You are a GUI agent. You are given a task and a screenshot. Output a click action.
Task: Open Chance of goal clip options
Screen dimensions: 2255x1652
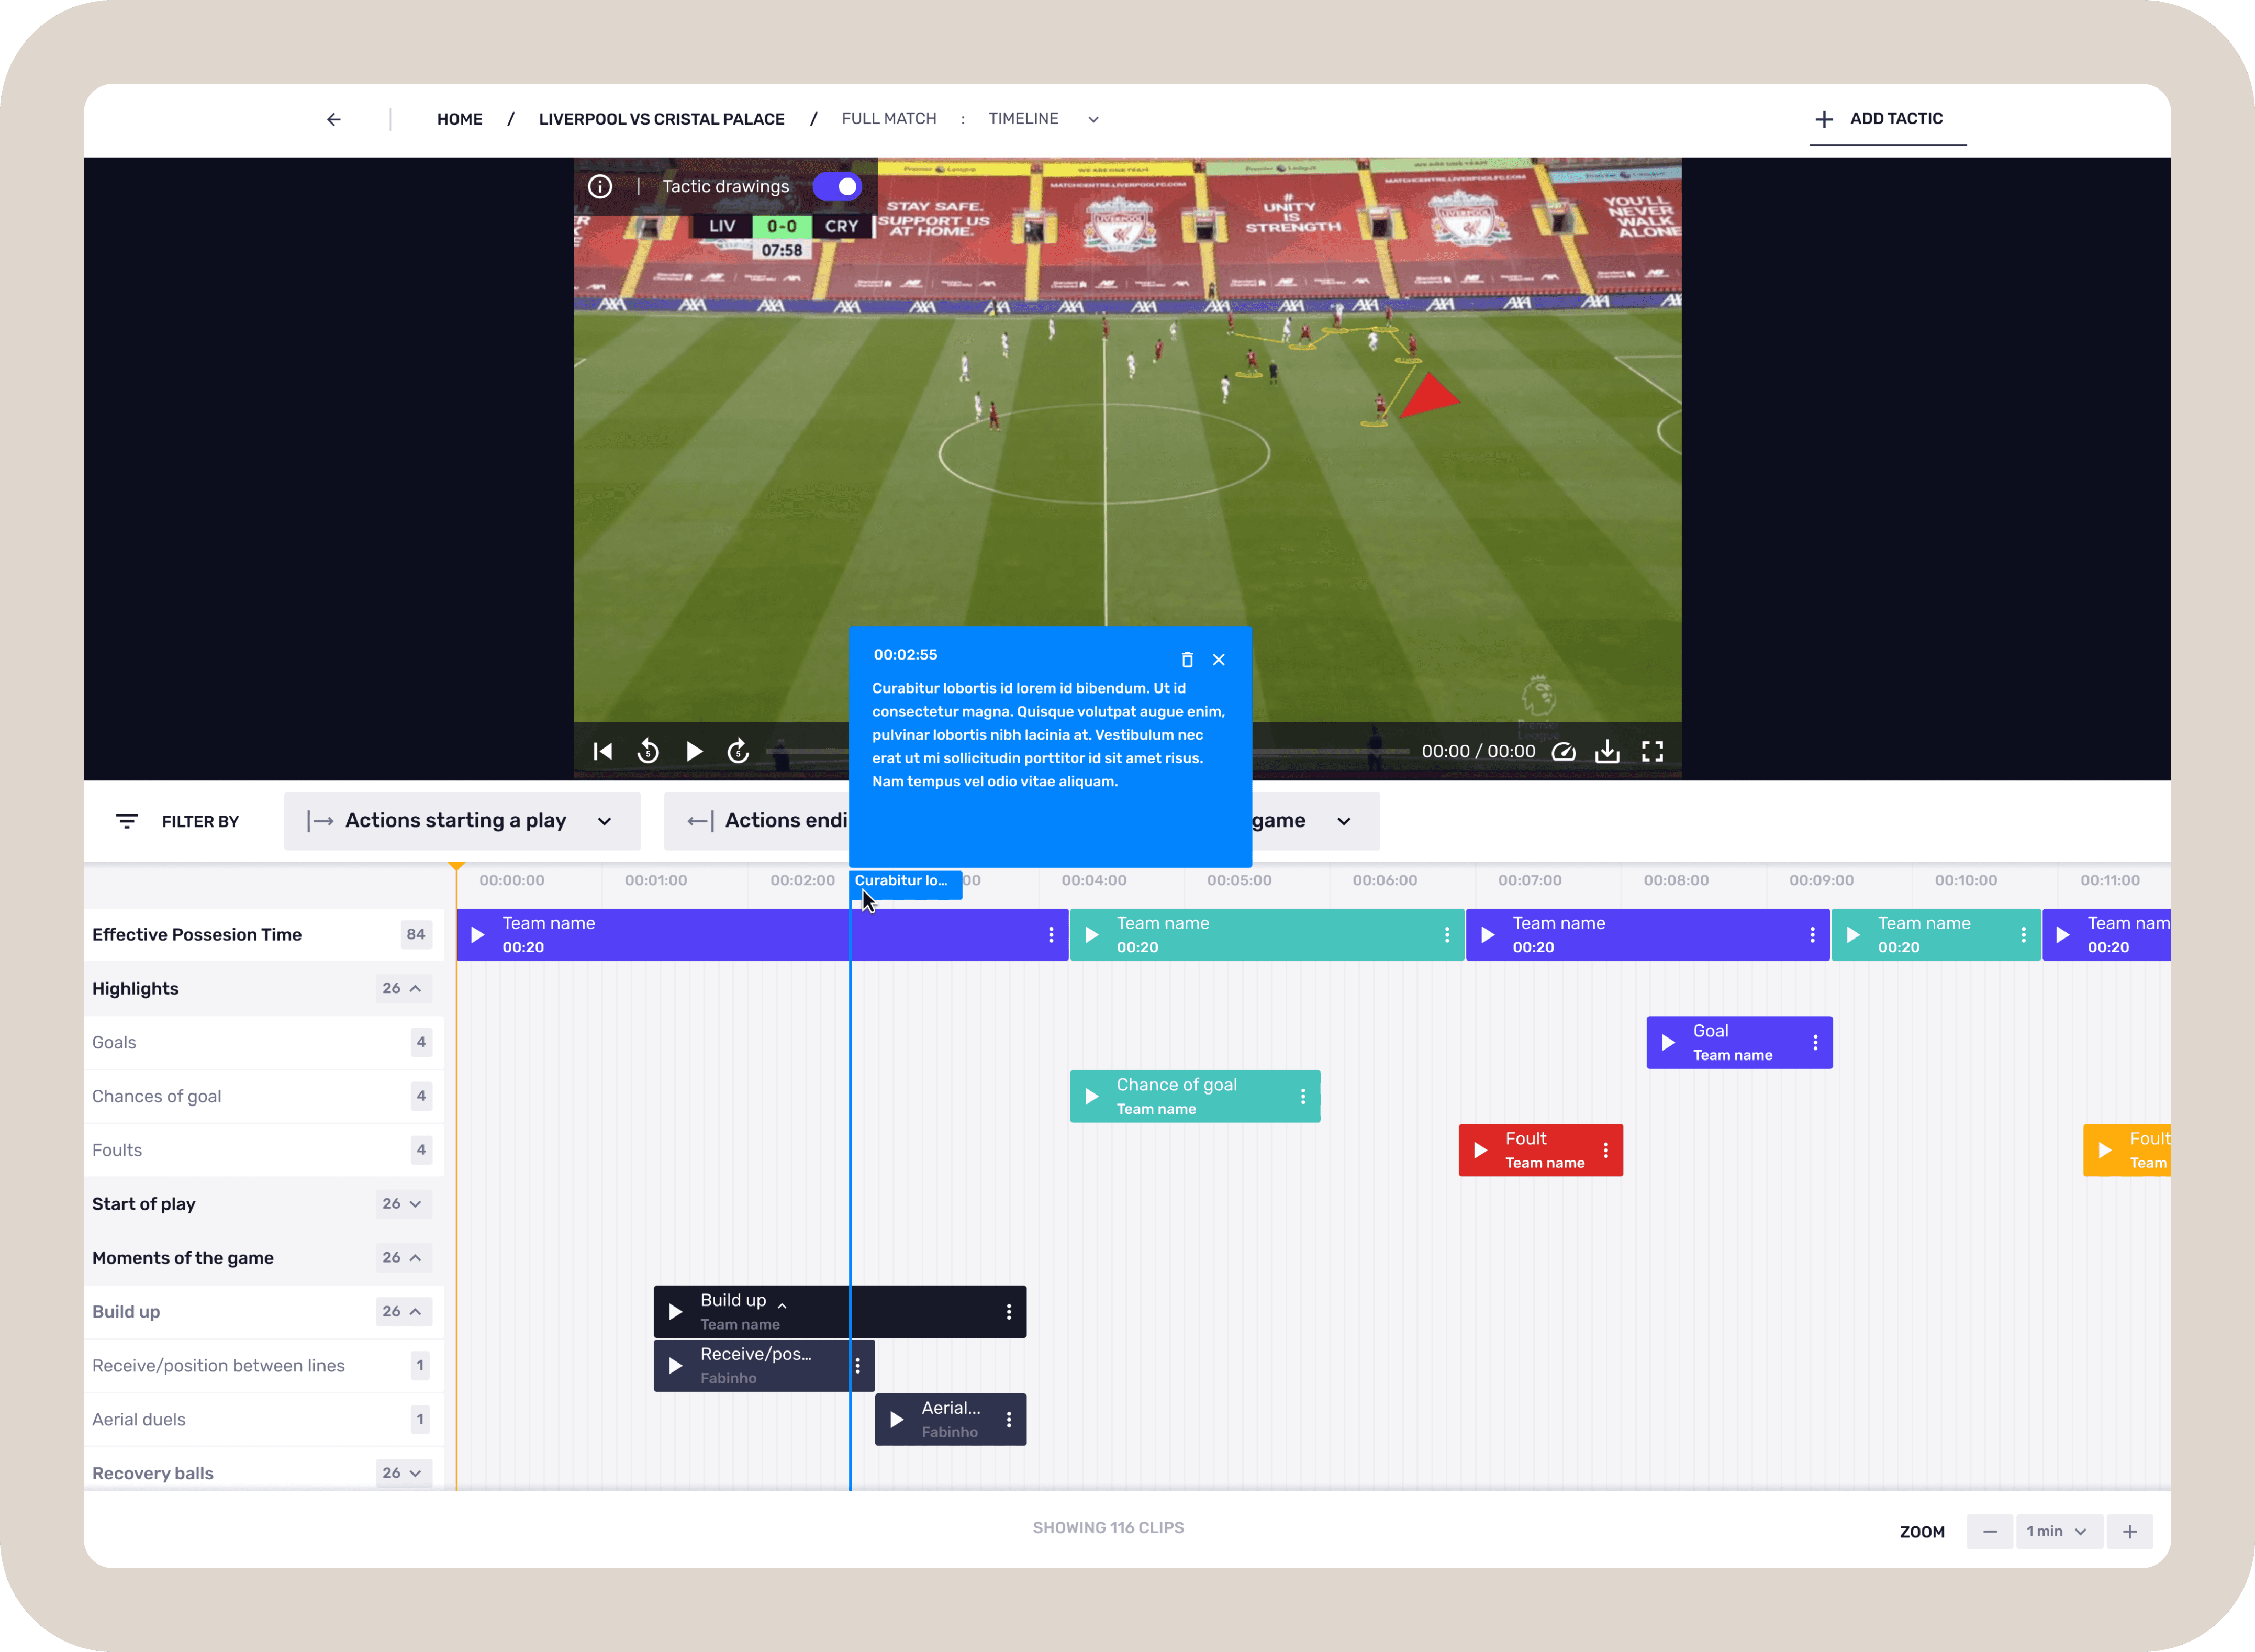[x=1303, y=1097]
